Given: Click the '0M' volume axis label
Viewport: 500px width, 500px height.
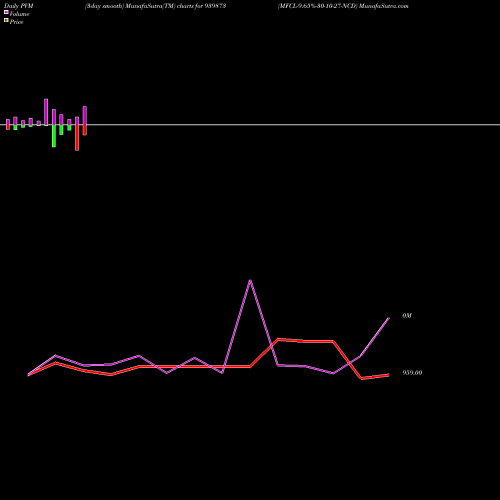Looking at the screenshot, I should pos(407,315).
